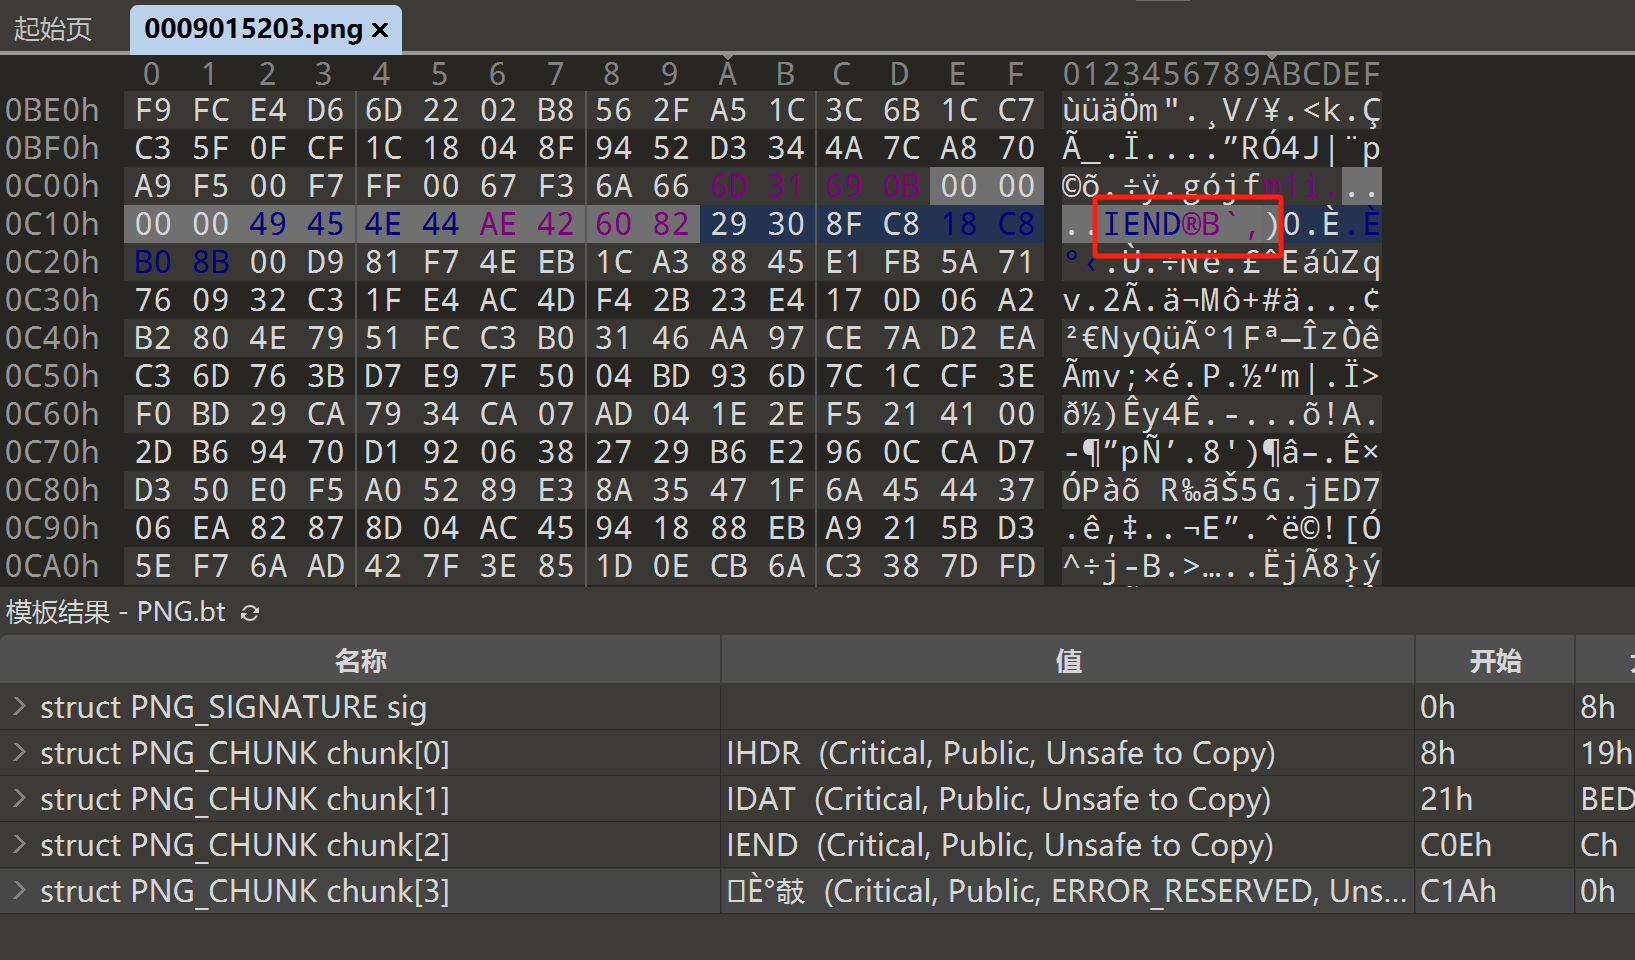Expand struct PNG_CHUNK chunk[2] row

pyautogui.click(x=19, y=845)
